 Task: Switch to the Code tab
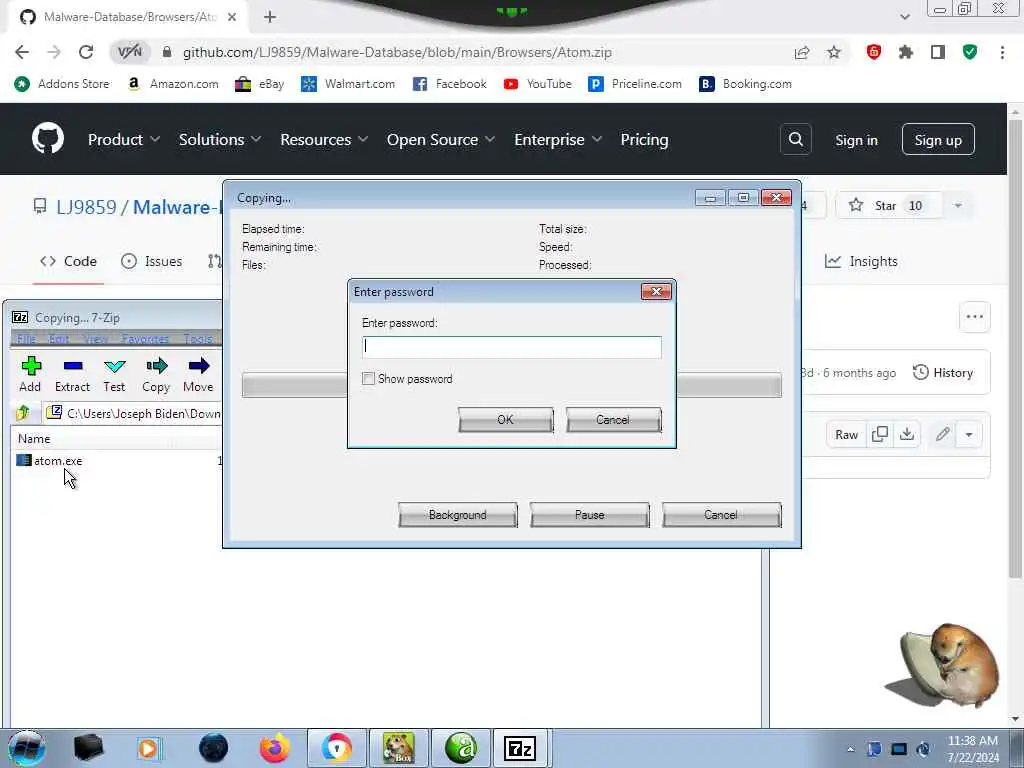point(69,261)
